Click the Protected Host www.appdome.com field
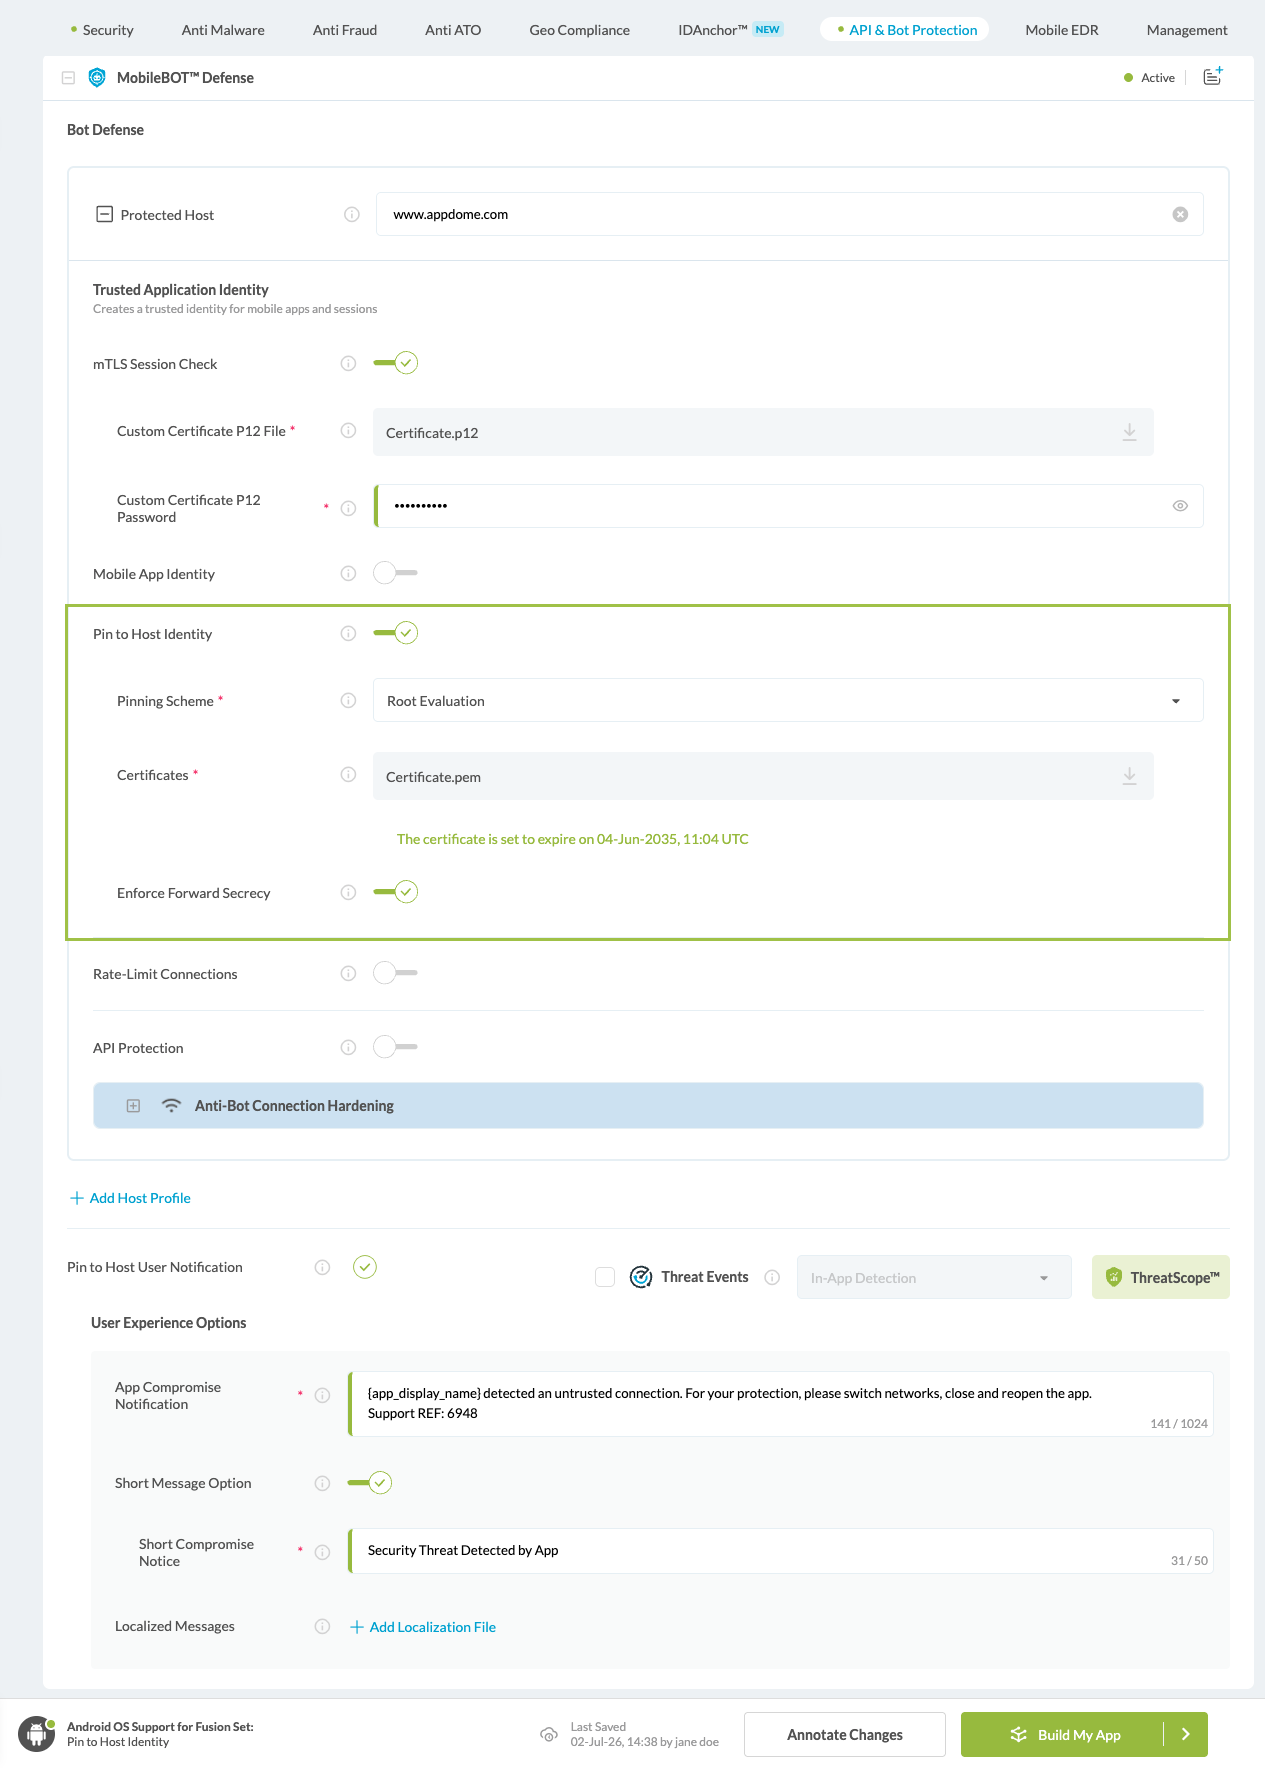Viewport: 1265px width, 1768px height. [x=789, y=214]
